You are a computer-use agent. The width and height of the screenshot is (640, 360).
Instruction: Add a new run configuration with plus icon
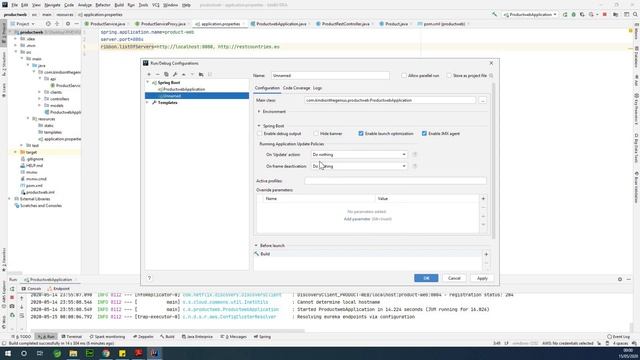pos(149,74)
